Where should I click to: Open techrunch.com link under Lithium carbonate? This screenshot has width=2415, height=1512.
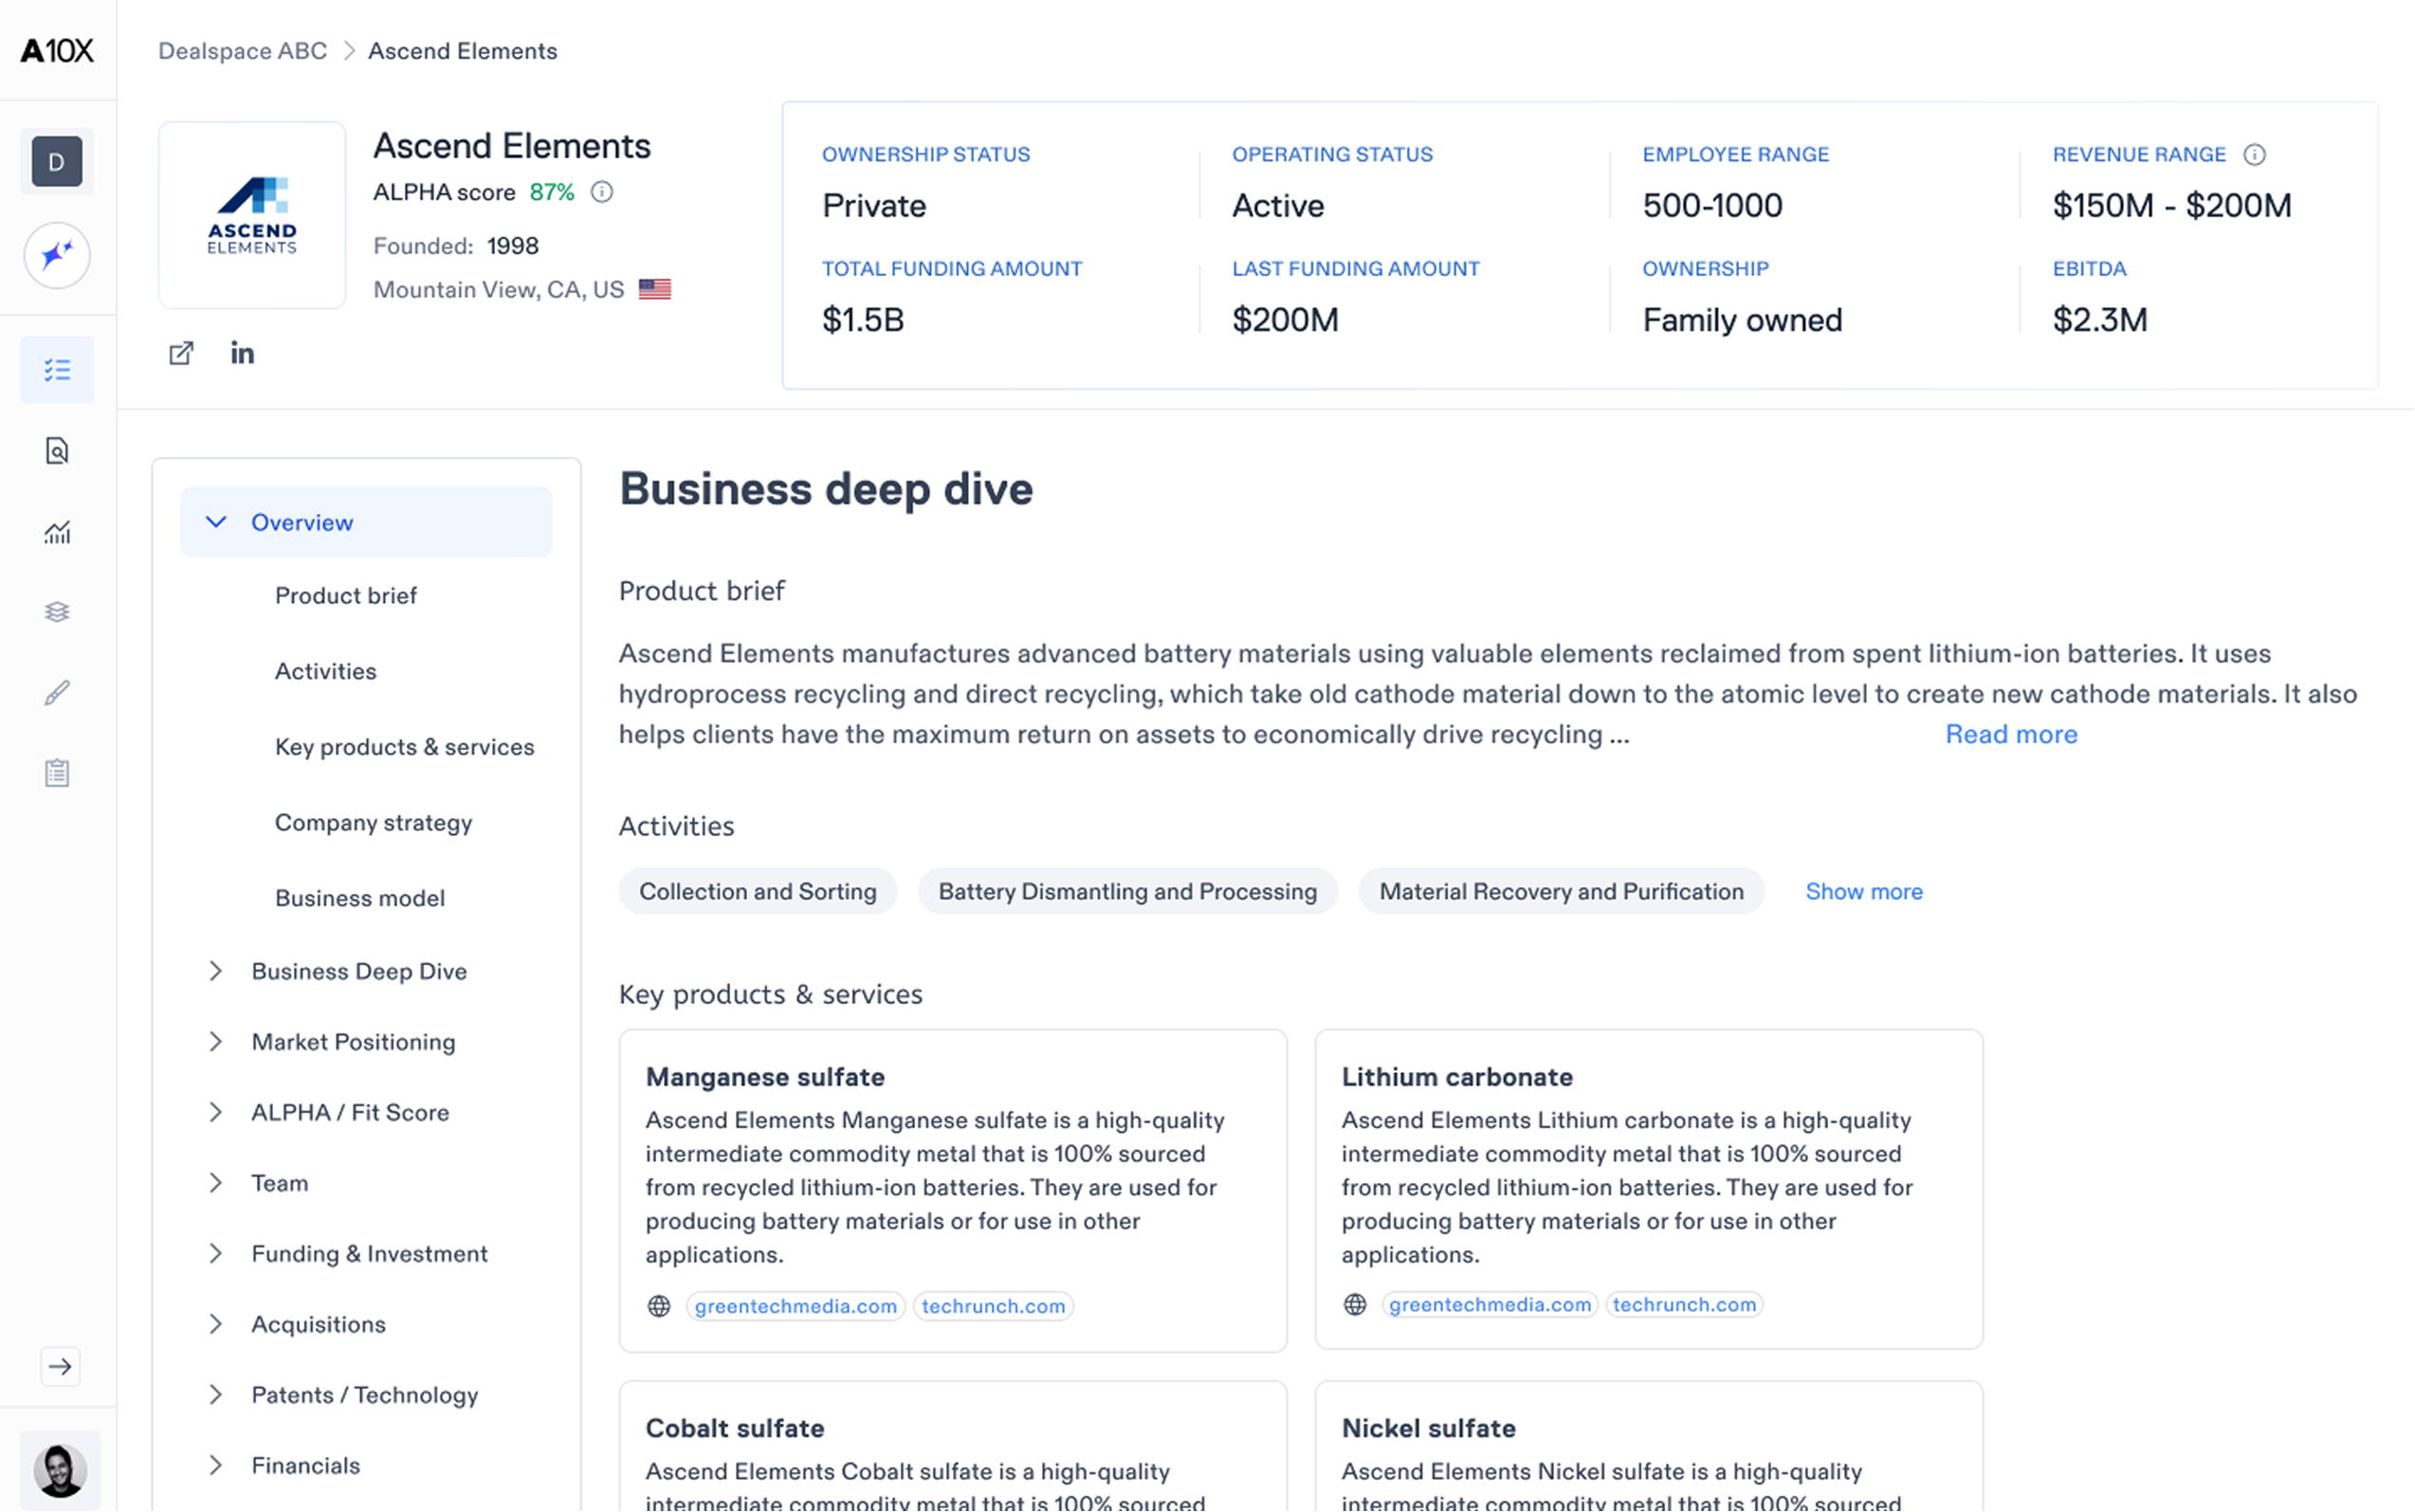pyautogui.click(x=1684, y=1304)
